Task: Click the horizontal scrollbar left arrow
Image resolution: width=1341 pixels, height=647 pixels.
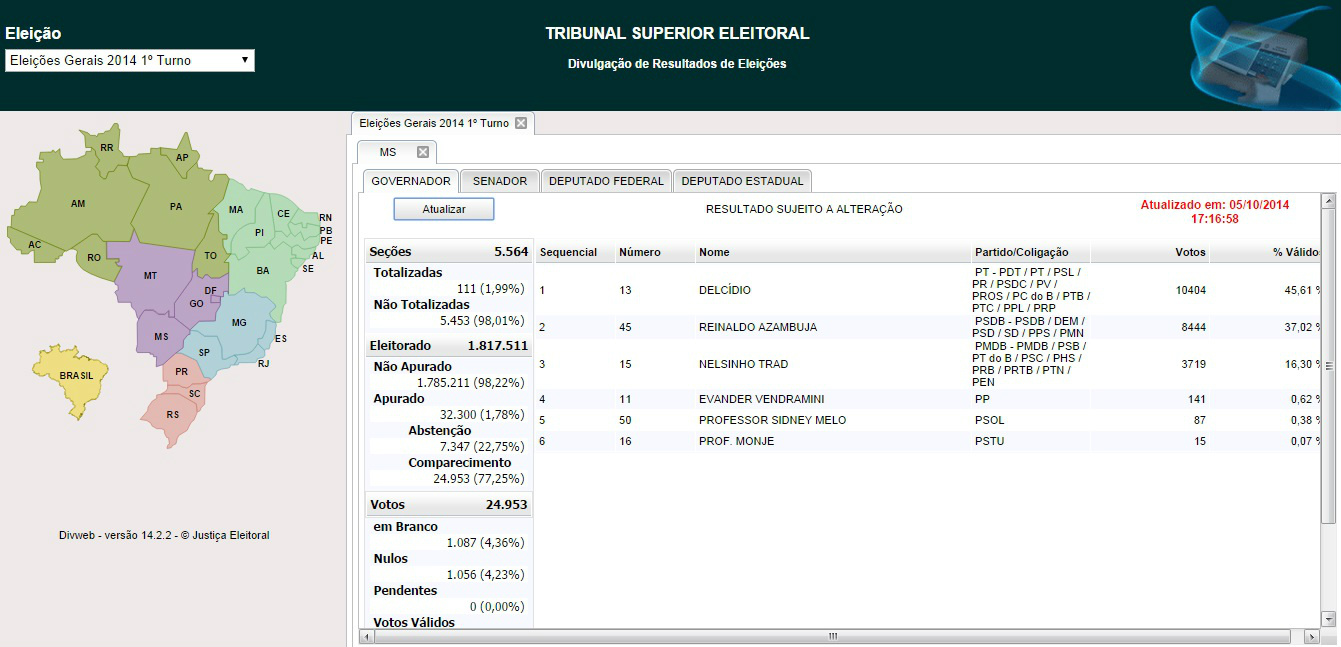Action: coord(367,636)
